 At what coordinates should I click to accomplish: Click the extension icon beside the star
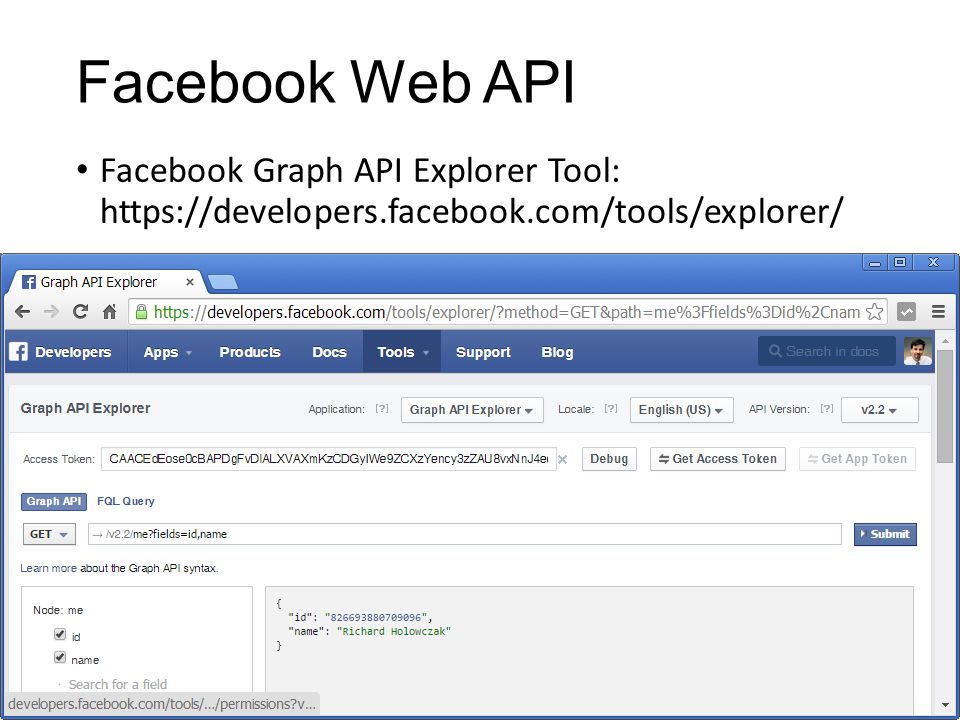[907, 312]
